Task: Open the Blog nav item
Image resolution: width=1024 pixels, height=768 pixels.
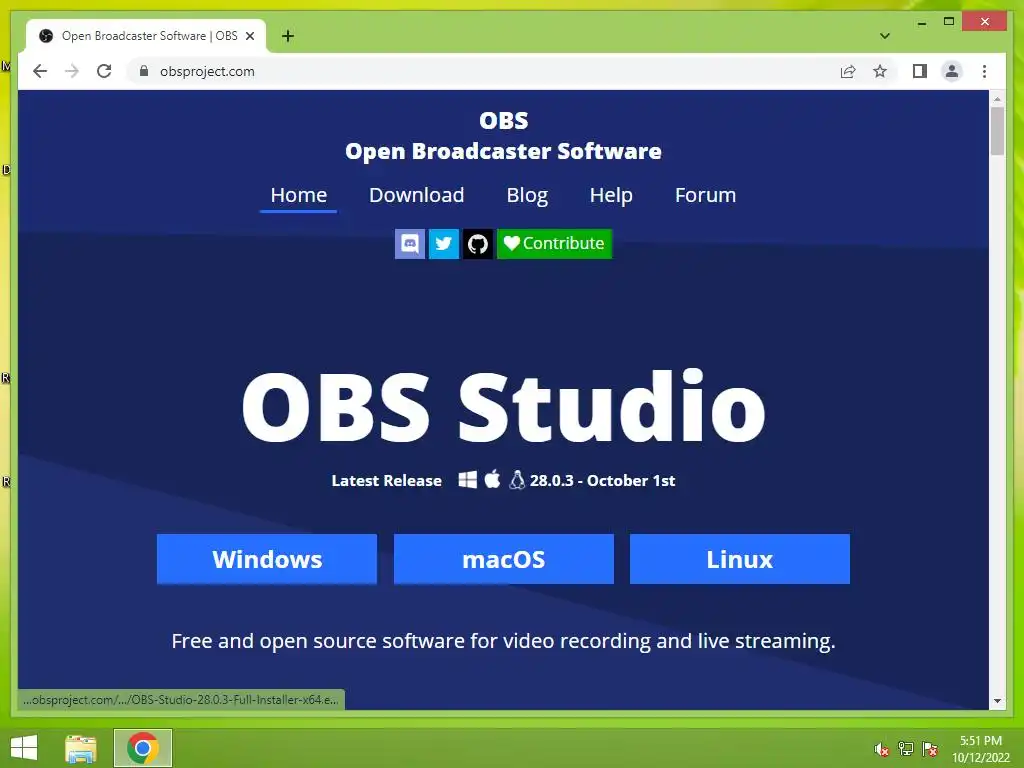Action: click(x=527, y=195)
